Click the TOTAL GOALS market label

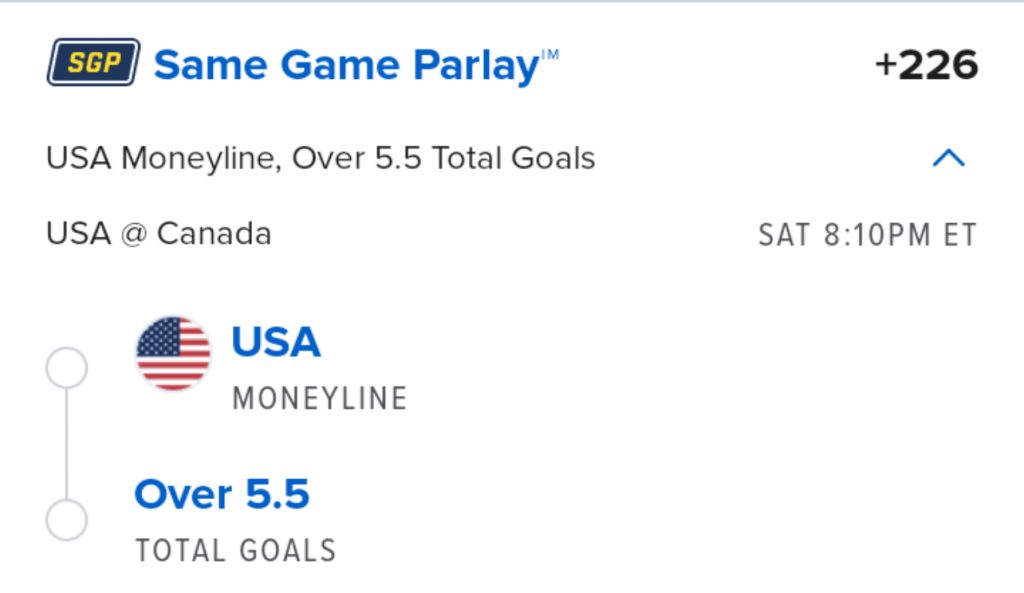236,550
